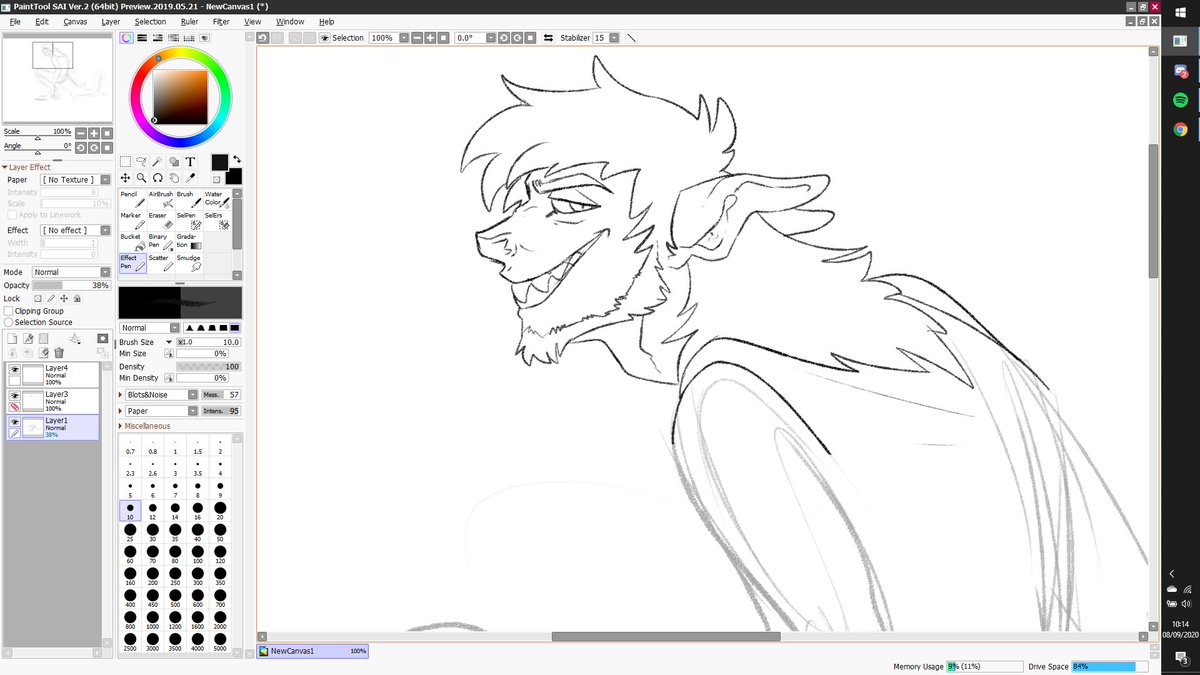Select the Binary Pen tool

pos(160,242)
